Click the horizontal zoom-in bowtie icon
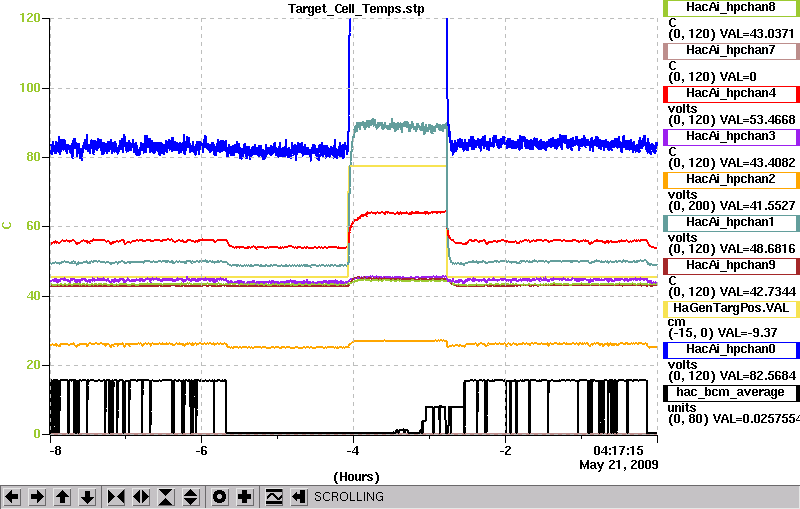 tap(116, 497)
